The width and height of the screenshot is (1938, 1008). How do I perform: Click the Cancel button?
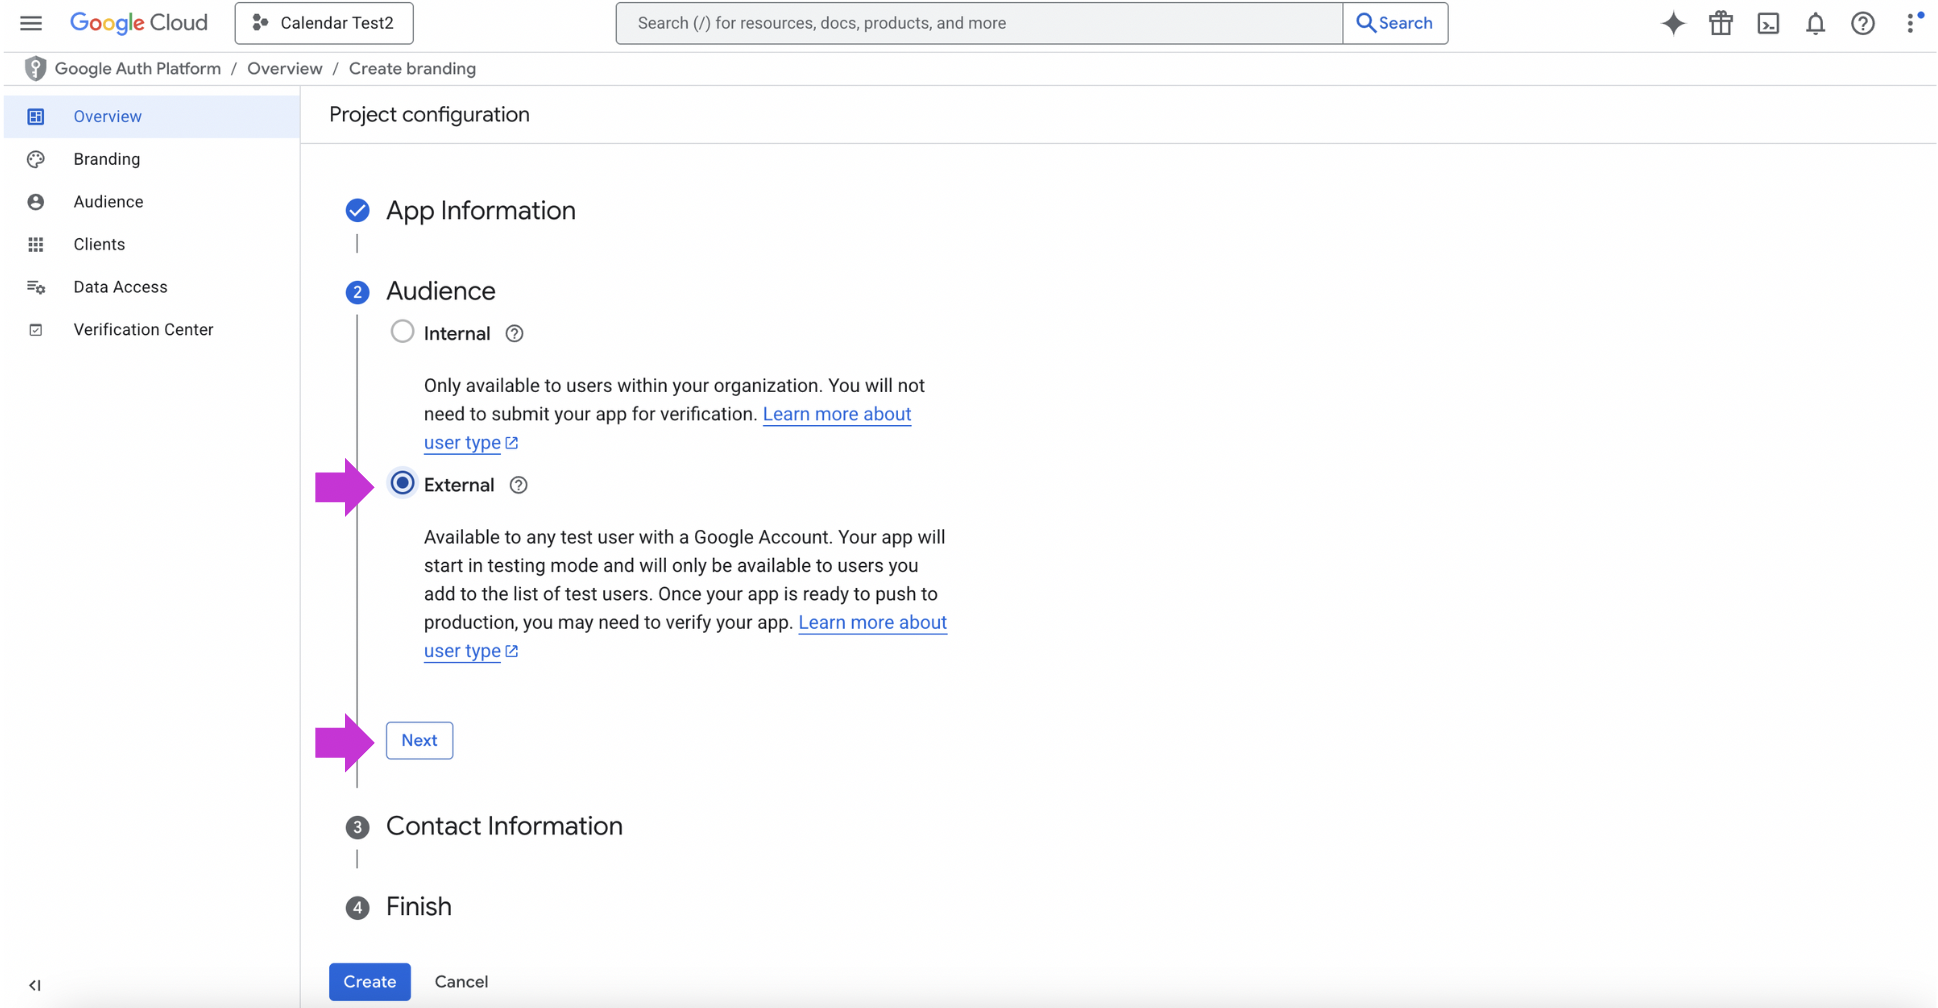click(x=461, y=982)
